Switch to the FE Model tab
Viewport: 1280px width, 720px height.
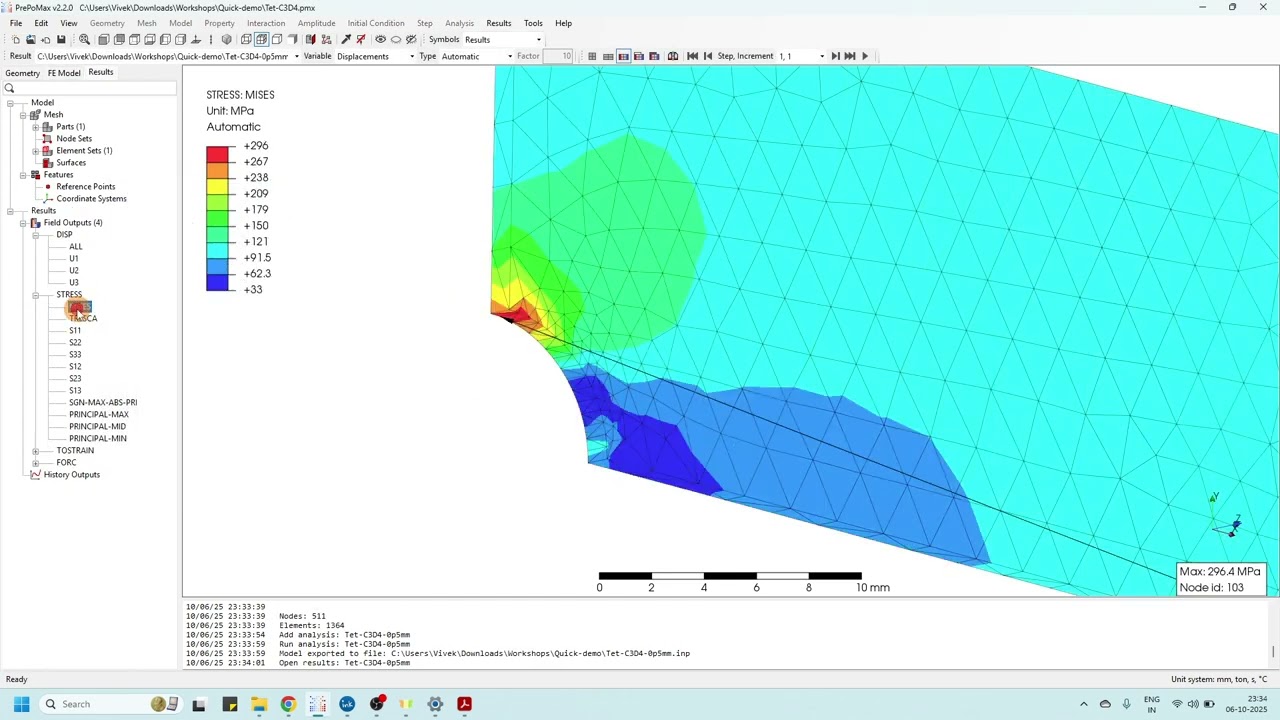coord(64,73)
